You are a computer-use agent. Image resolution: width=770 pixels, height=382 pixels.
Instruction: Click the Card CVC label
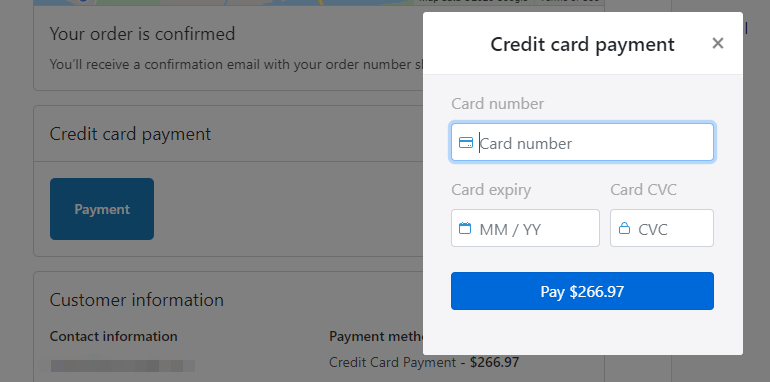pyautogui.click(x=643, y=190)
